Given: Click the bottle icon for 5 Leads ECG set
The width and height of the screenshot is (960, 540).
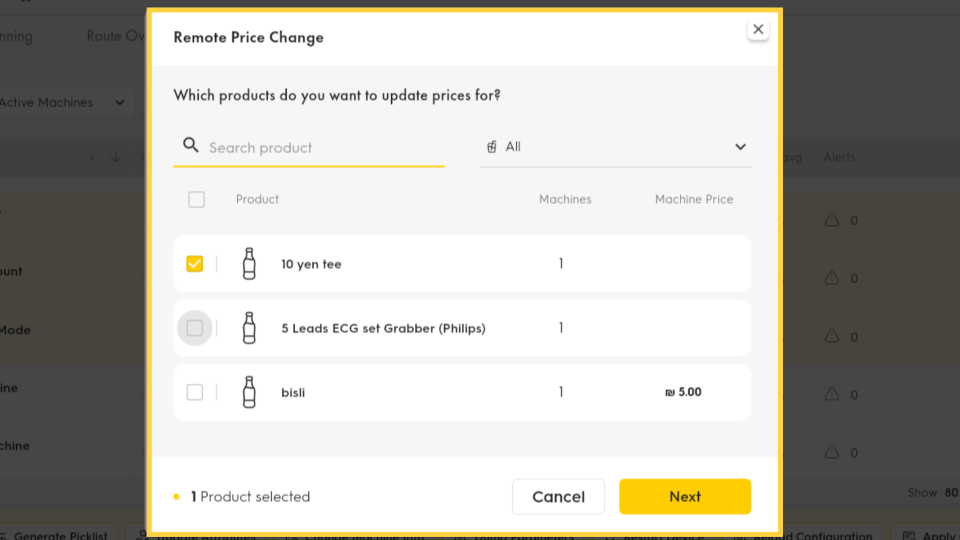Looking at the screenshot, I should 249,328.
